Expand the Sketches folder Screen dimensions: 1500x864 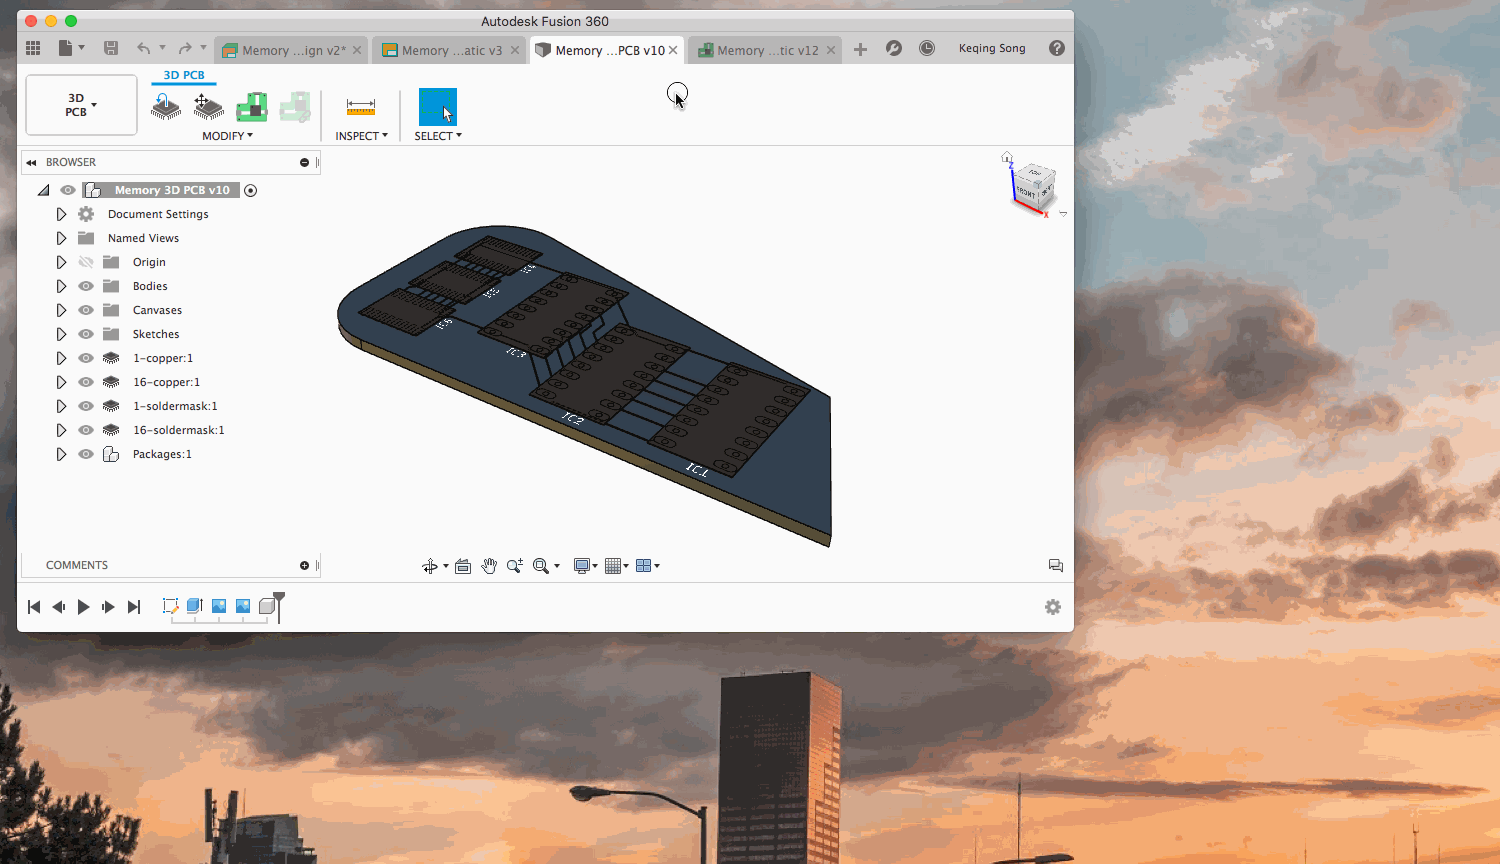61,334
